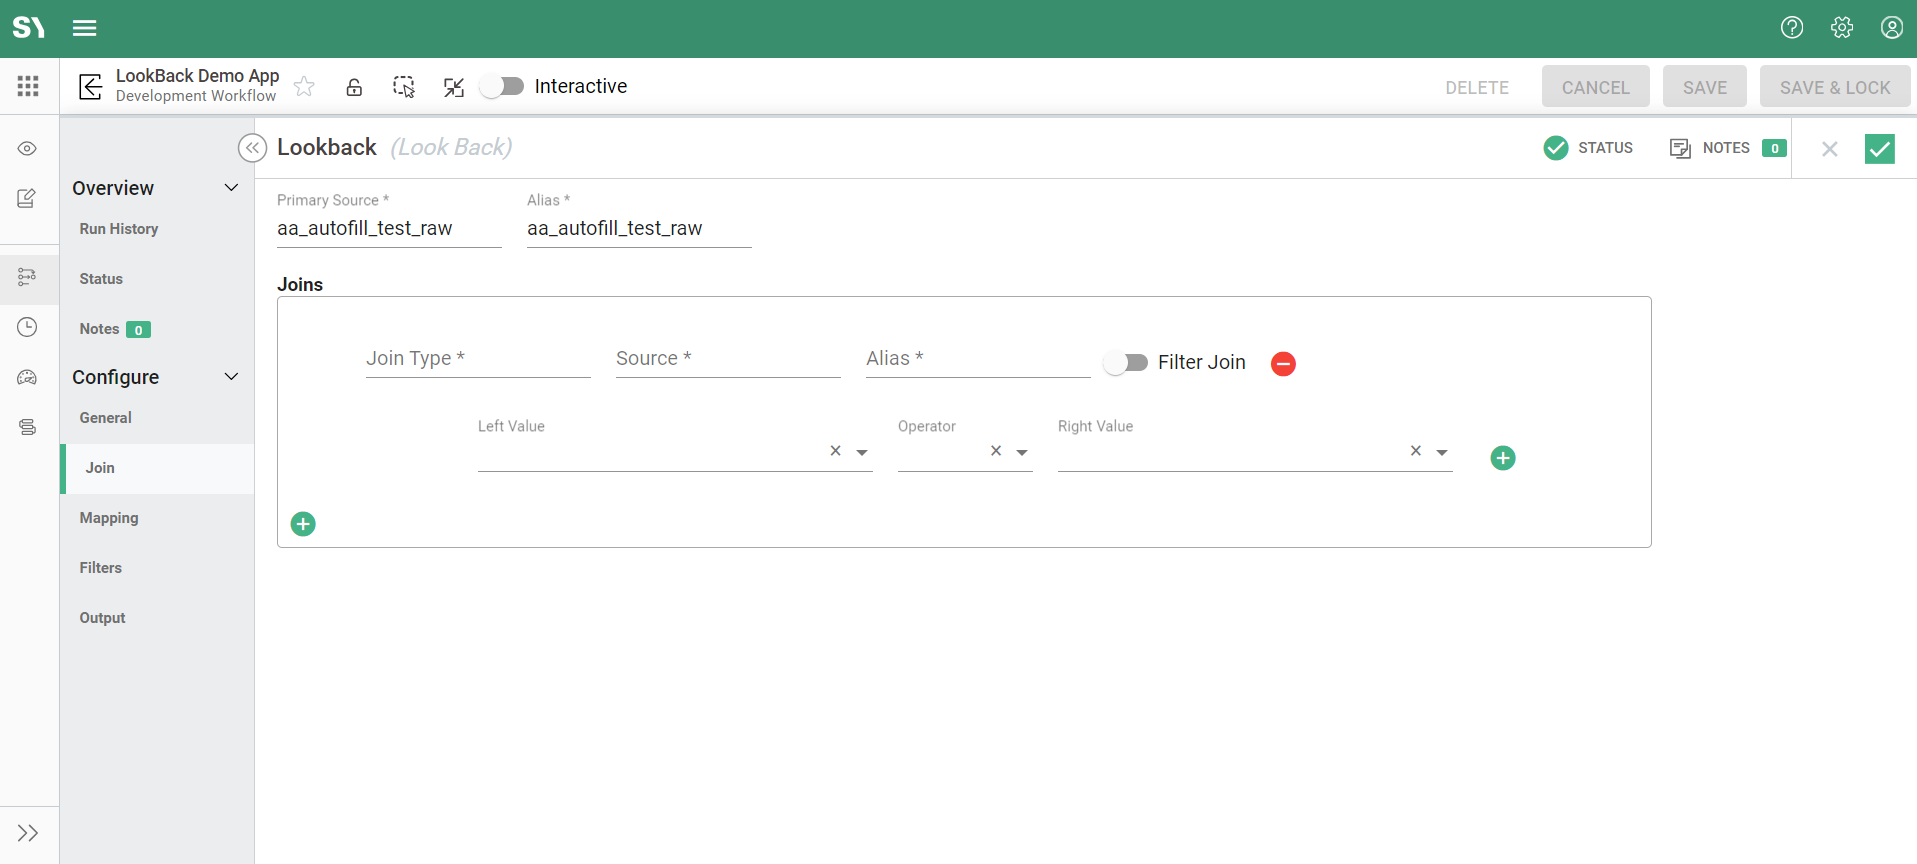Open the settings gear icon
Image resolution: width=1917 pixels, height=864 pixels.
click(1841, 28)
